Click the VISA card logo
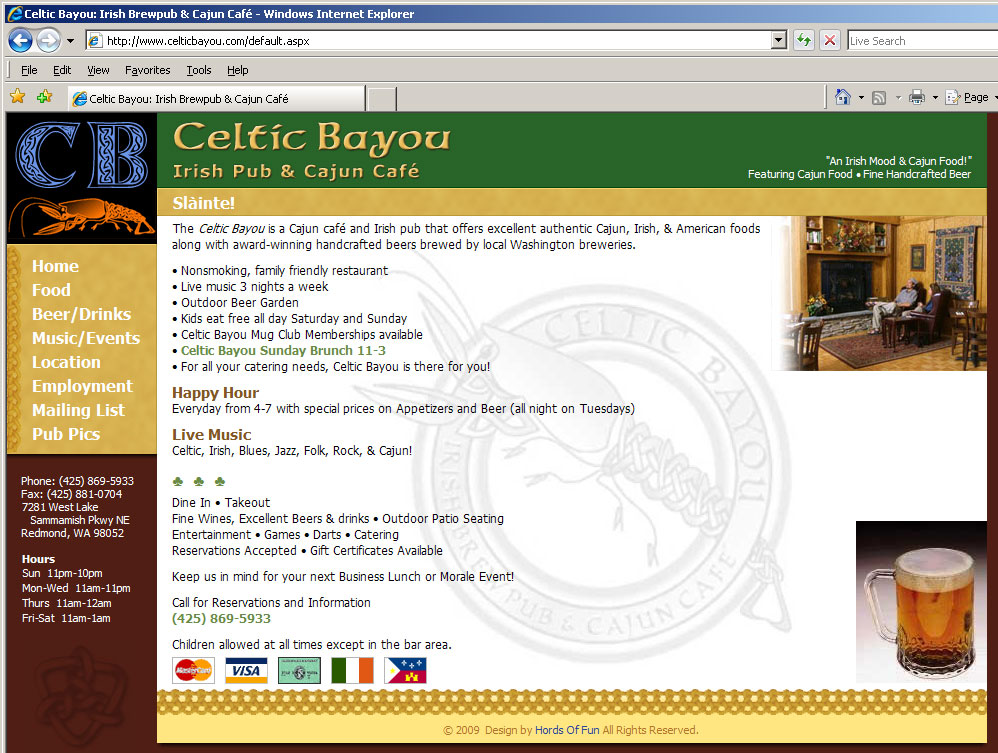This screenshot has width=998, height=753. pos(246,670)
